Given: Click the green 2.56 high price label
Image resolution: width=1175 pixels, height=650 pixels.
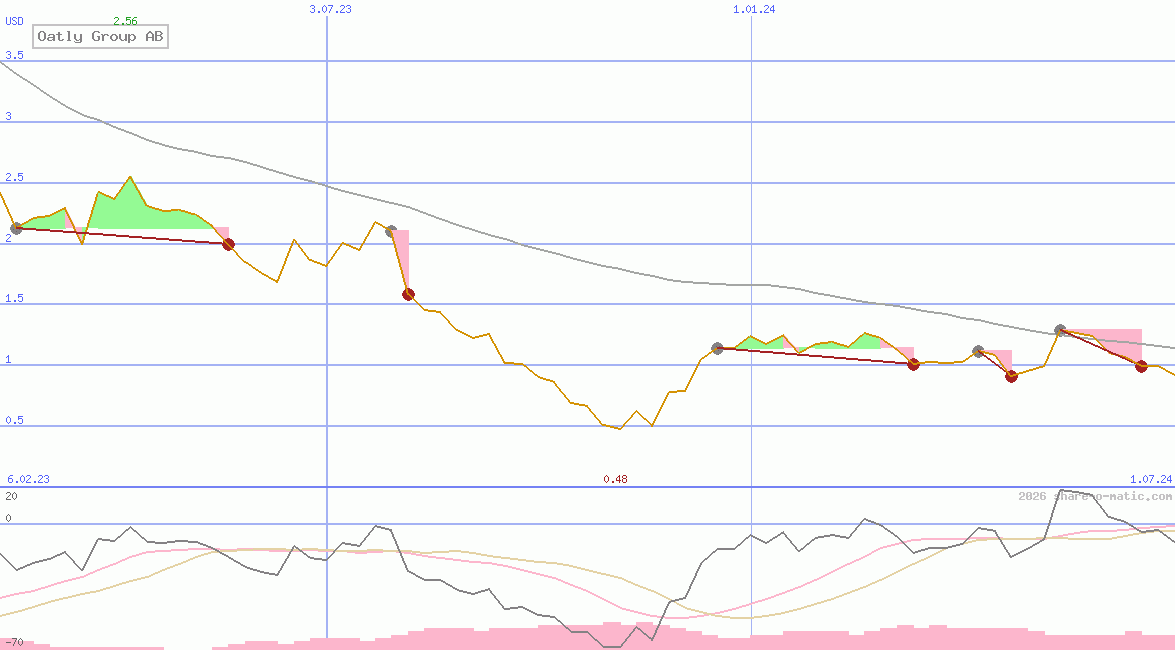Looking at the screenshot, I should [125, 21].
